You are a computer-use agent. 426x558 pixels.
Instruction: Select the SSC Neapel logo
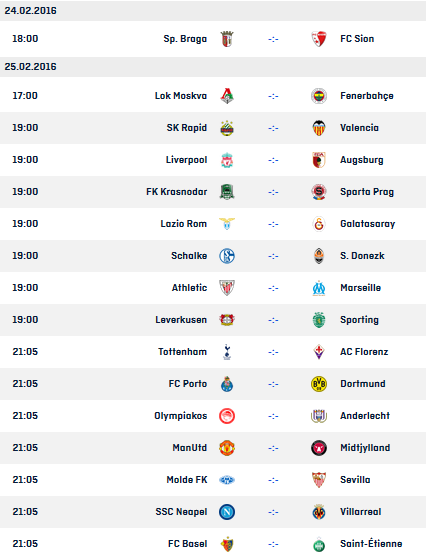[x=227, y=512]
